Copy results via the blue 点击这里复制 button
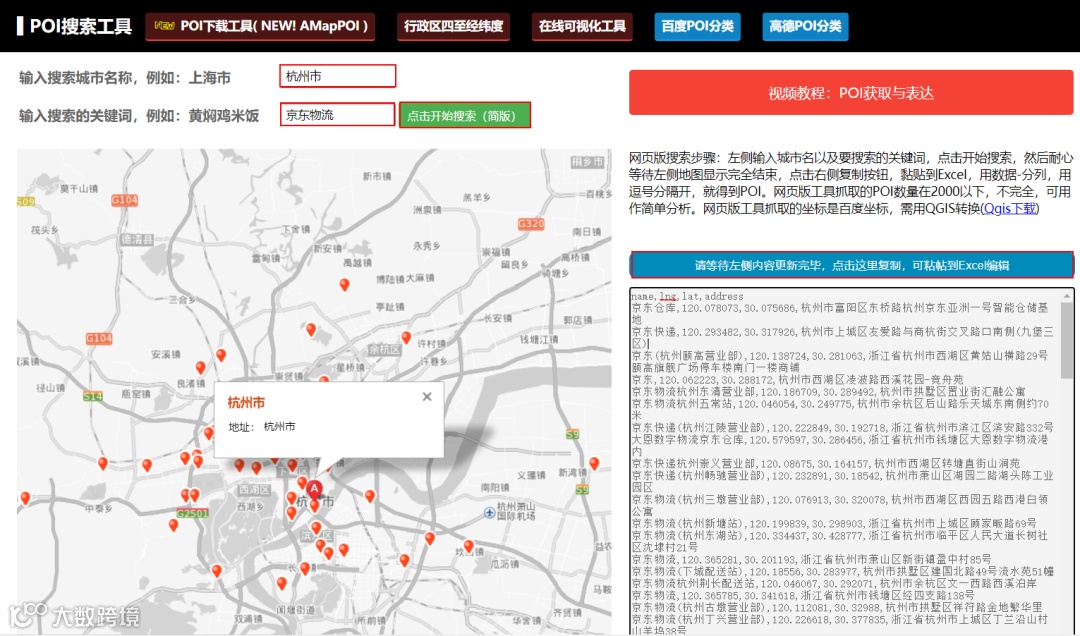Image resolution: width=1080 pixels, height=636 pixels. 851,265
